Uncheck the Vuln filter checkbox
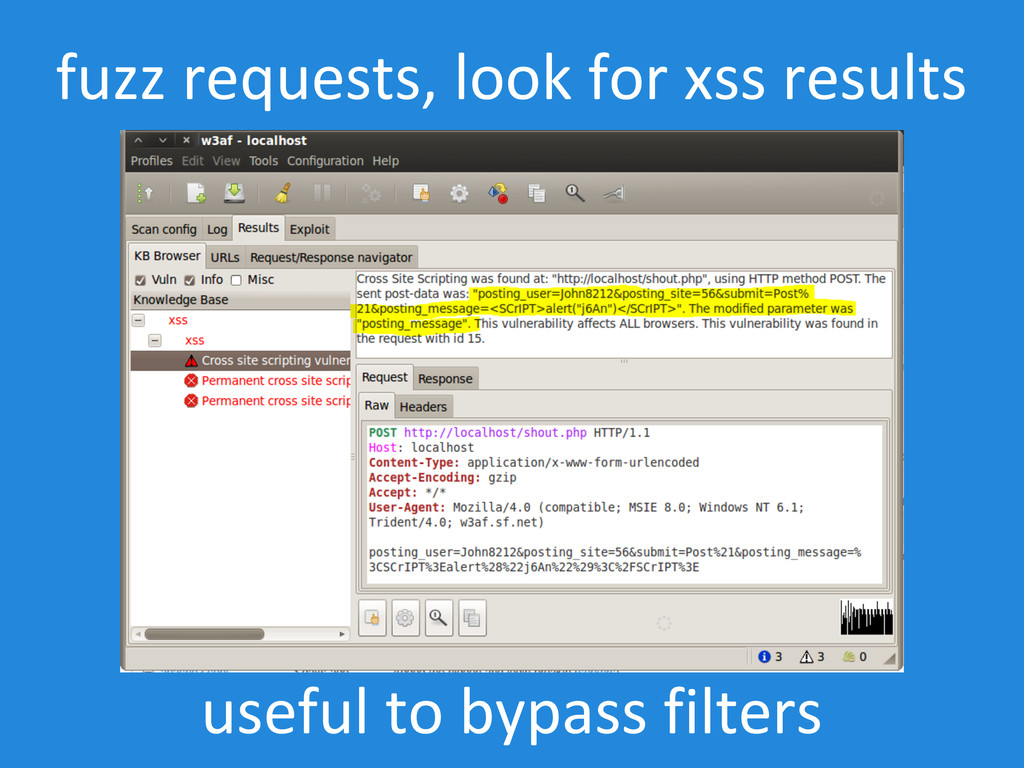 140,280
